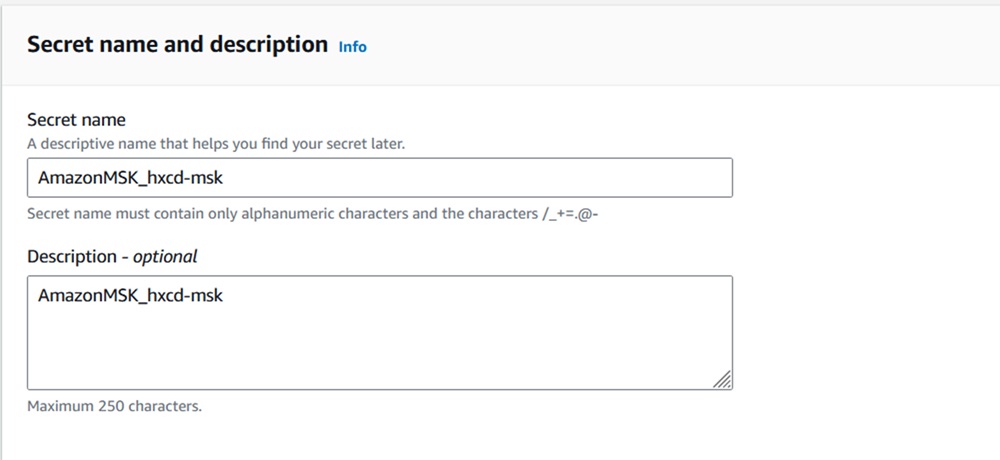This screenshot has height=460, width=1000.
Task: Open the Info link beside the heading
Action: point(352,47)
